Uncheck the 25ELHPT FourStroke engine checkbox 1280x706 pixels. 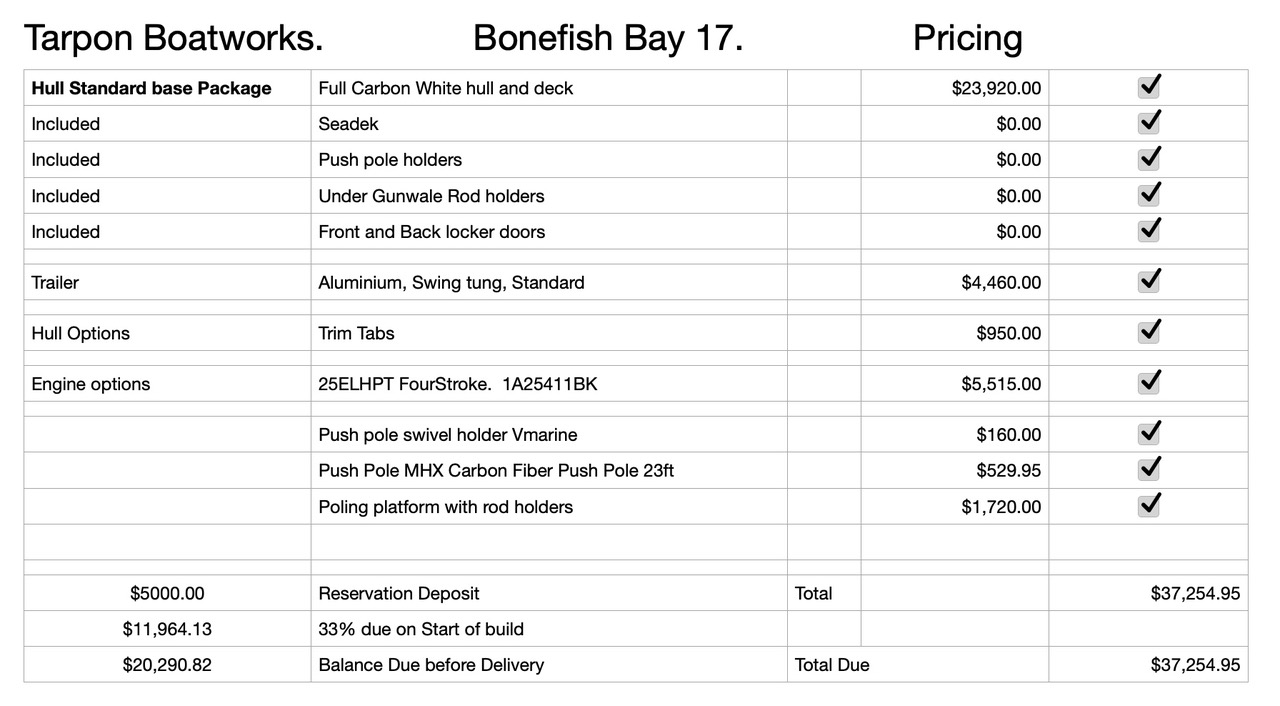[1149, 383]
